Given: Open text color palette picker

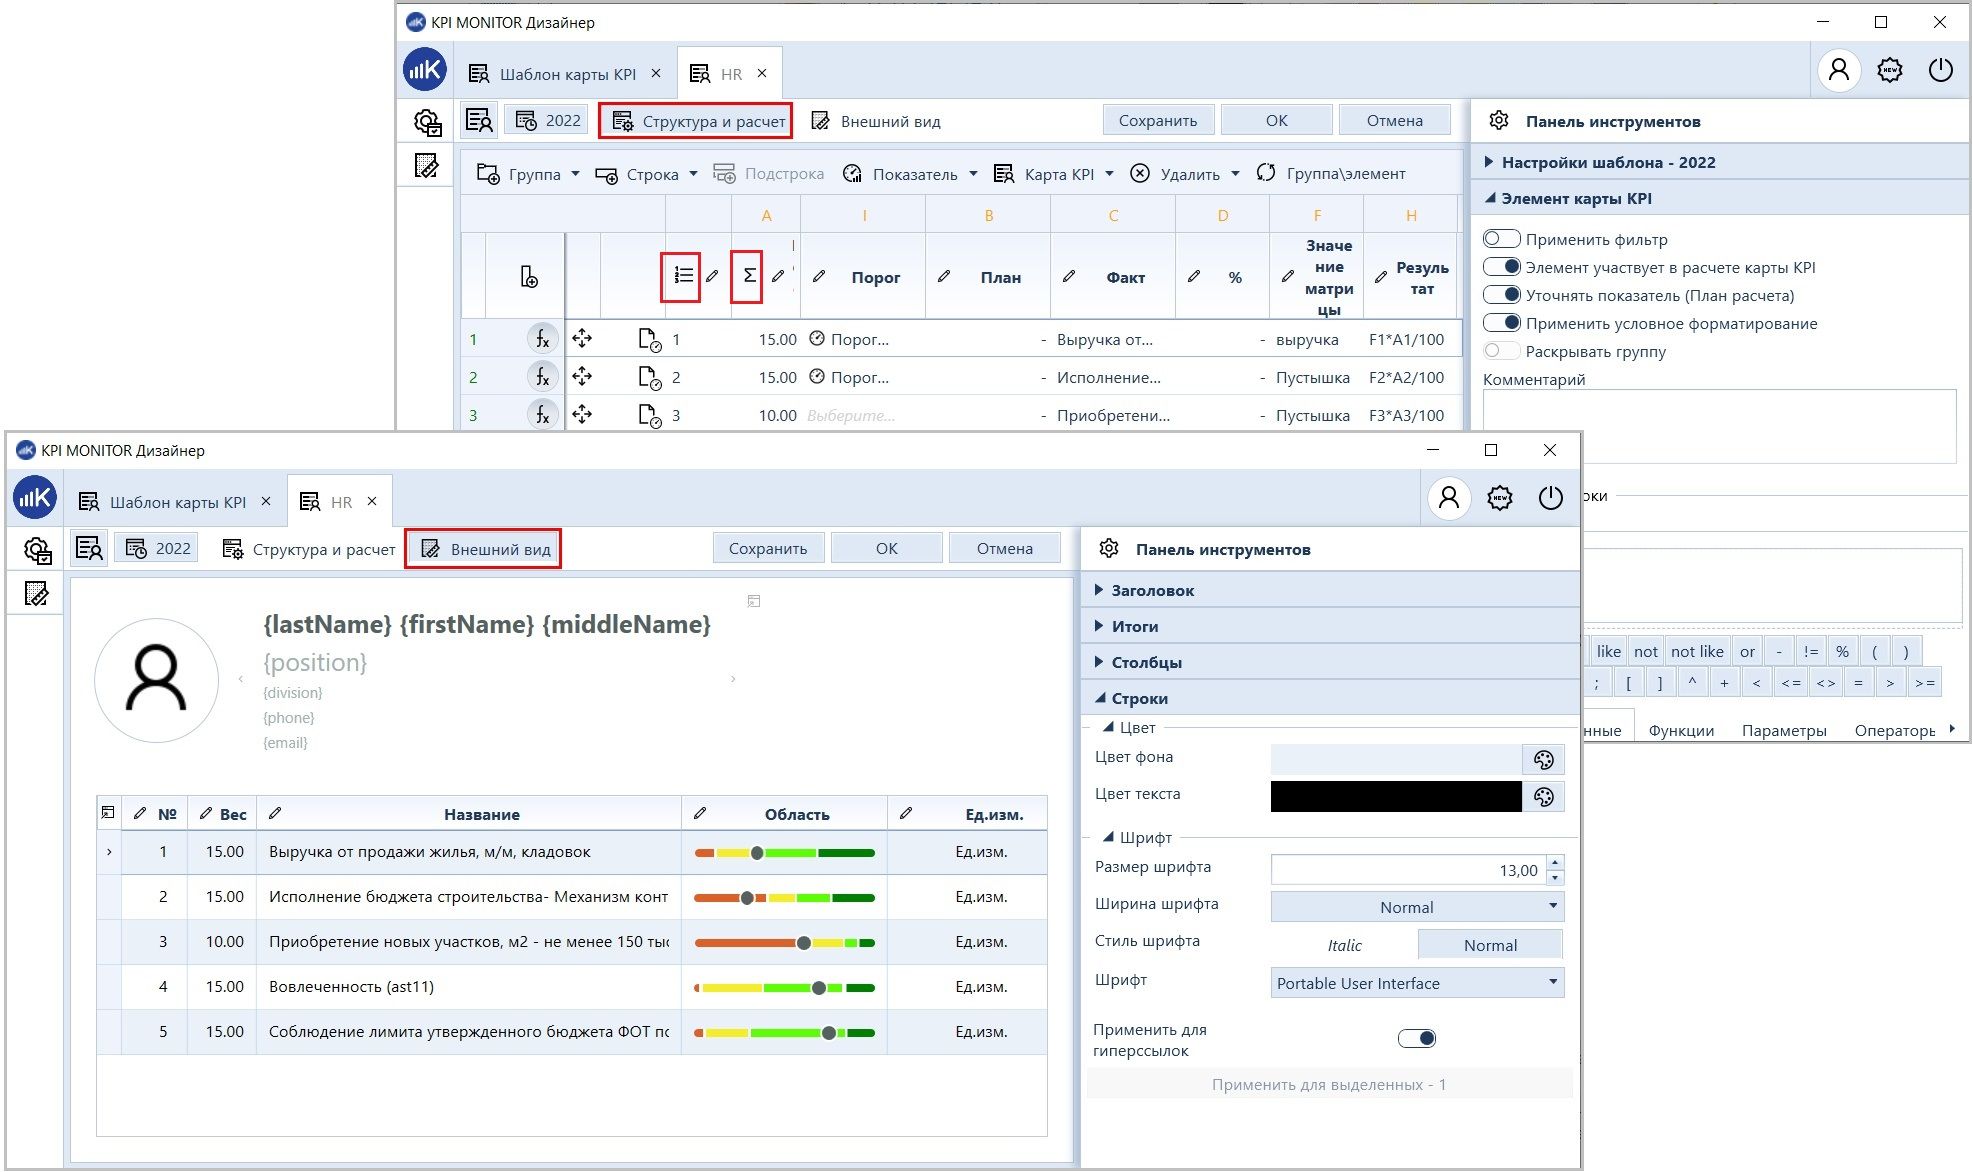Looking at the screenshot, I should [1543, 797].
